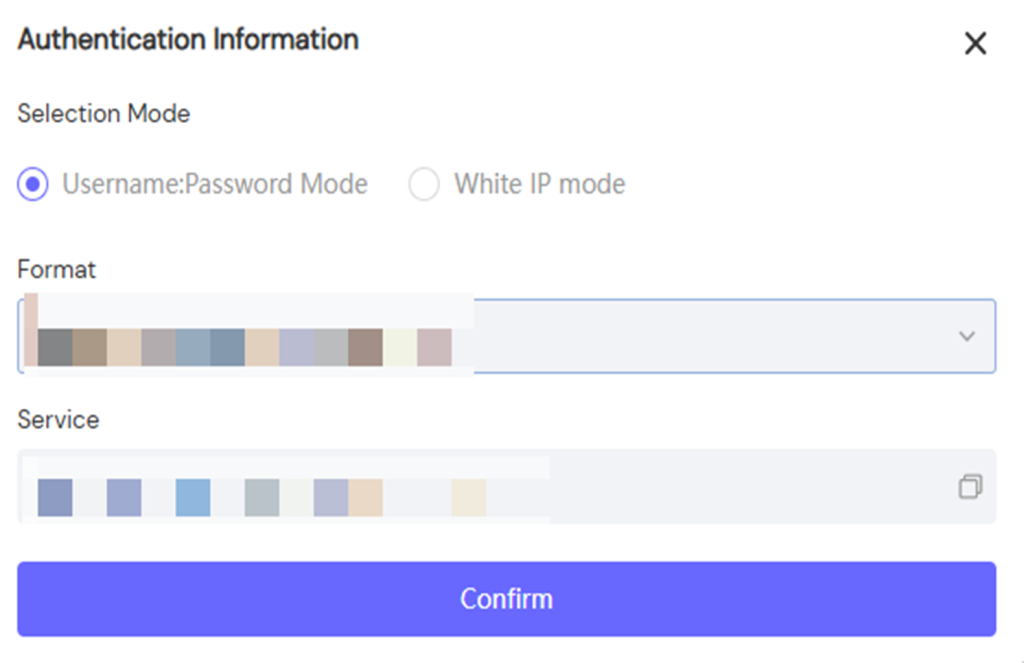Viewport: 1024px width, 663px height.
Task: Click the Format field label
Action: click(x=56, y=270)
